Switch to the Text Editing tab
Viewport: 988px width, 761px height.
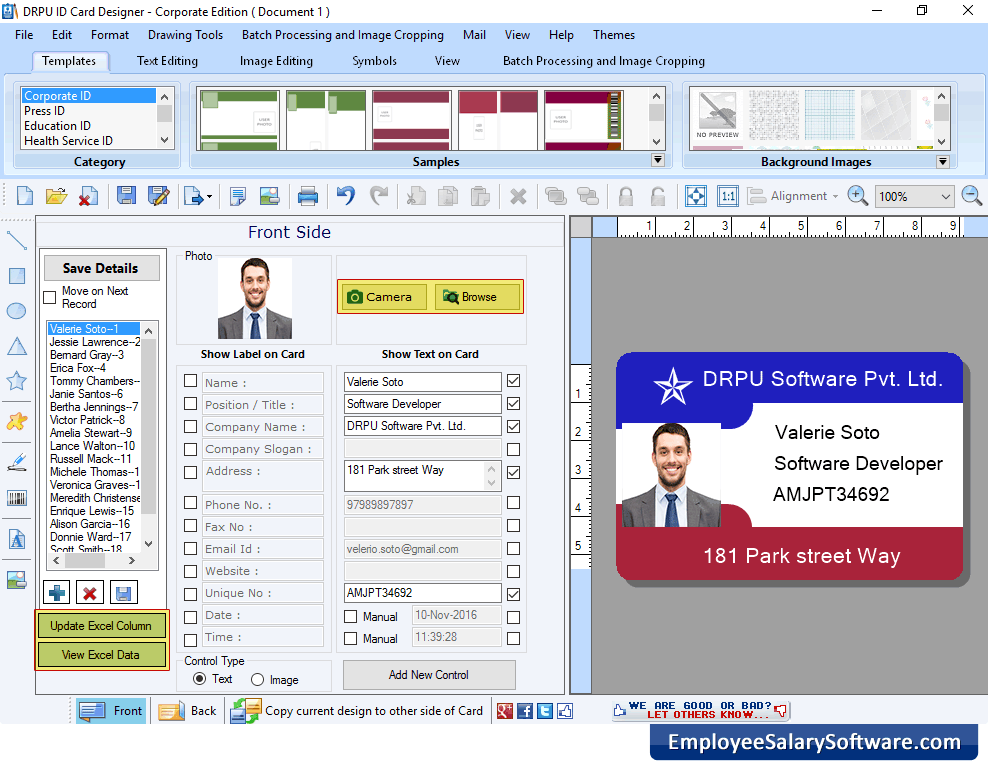[x=166, y=60]
